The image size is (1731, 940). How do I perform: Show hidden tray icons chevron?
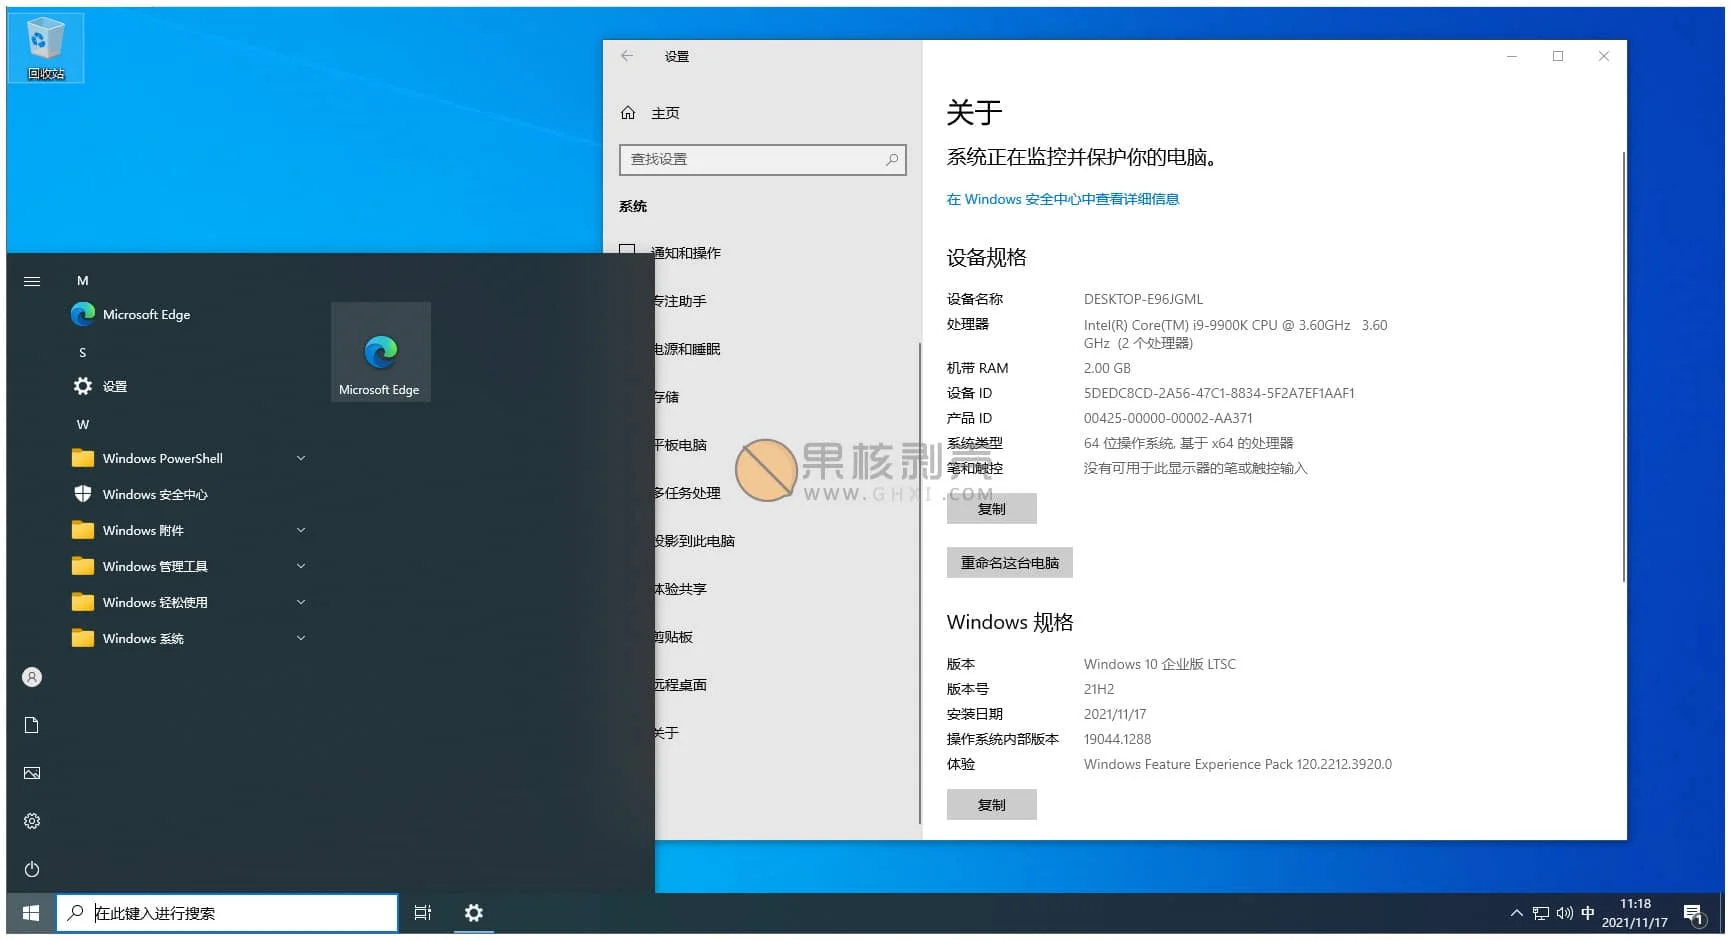click(1516, 913)
